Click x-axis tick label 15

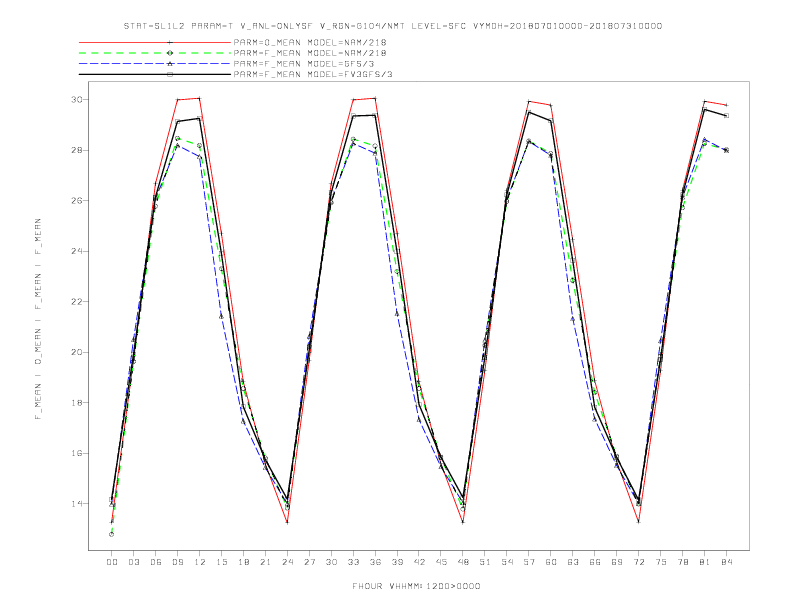click(221, 562)
